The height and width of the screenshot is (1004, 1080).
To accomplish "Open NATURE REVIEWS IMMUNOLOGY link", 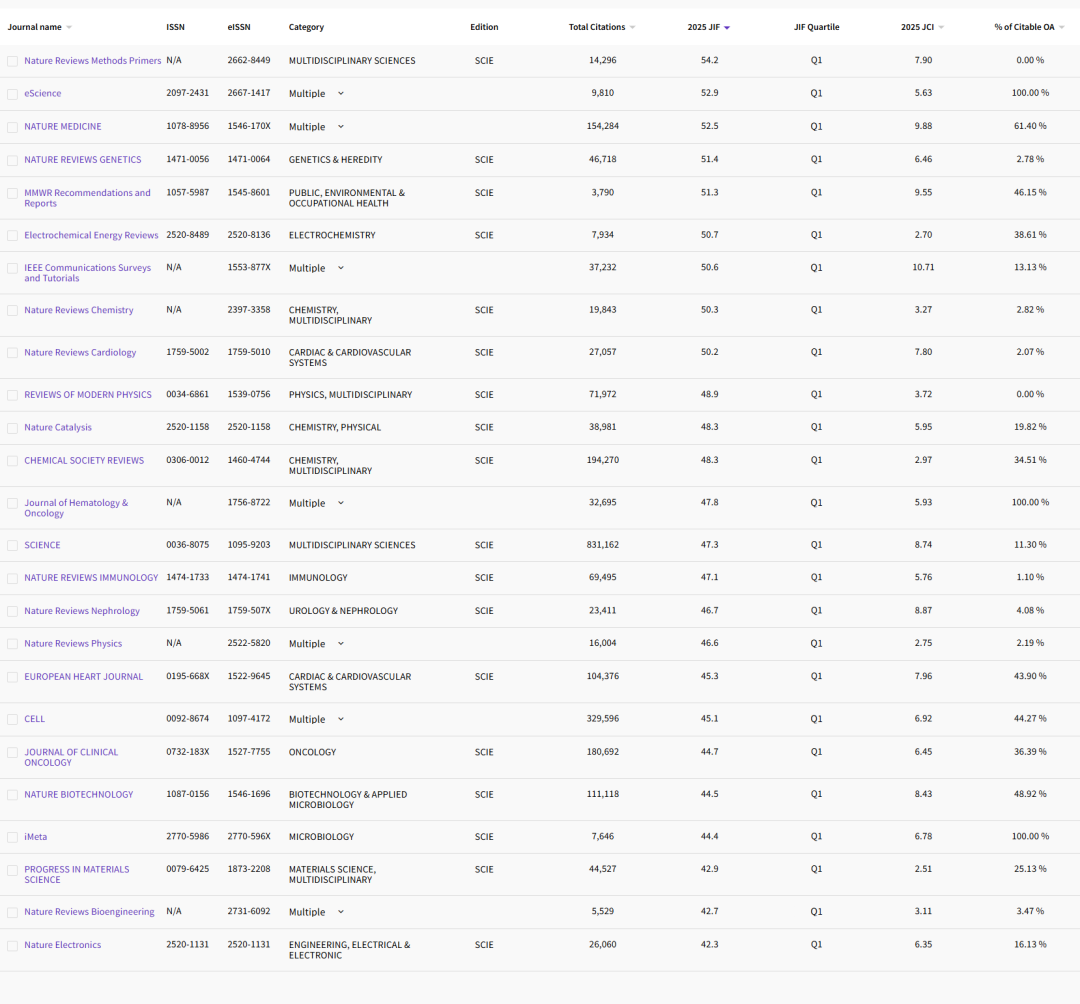I will (x=91, y=578).
